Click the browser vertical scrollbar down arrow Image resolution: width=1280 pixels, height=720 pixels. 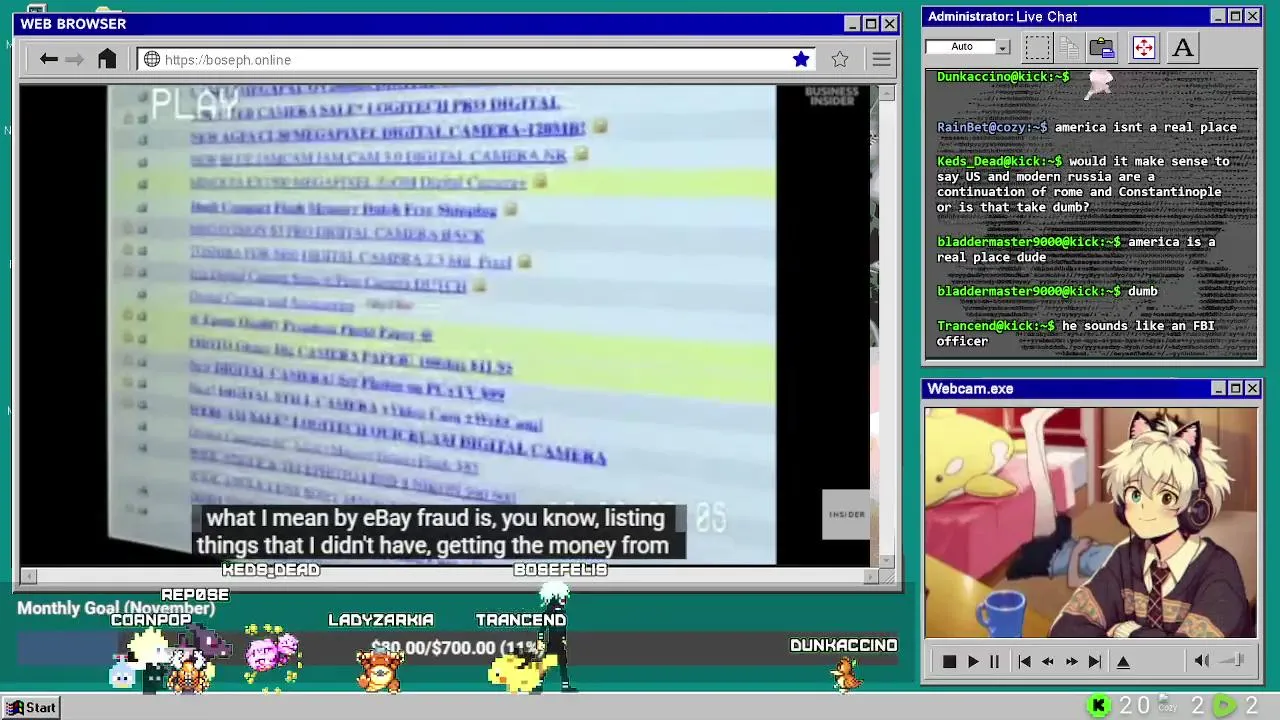[886, 561]
